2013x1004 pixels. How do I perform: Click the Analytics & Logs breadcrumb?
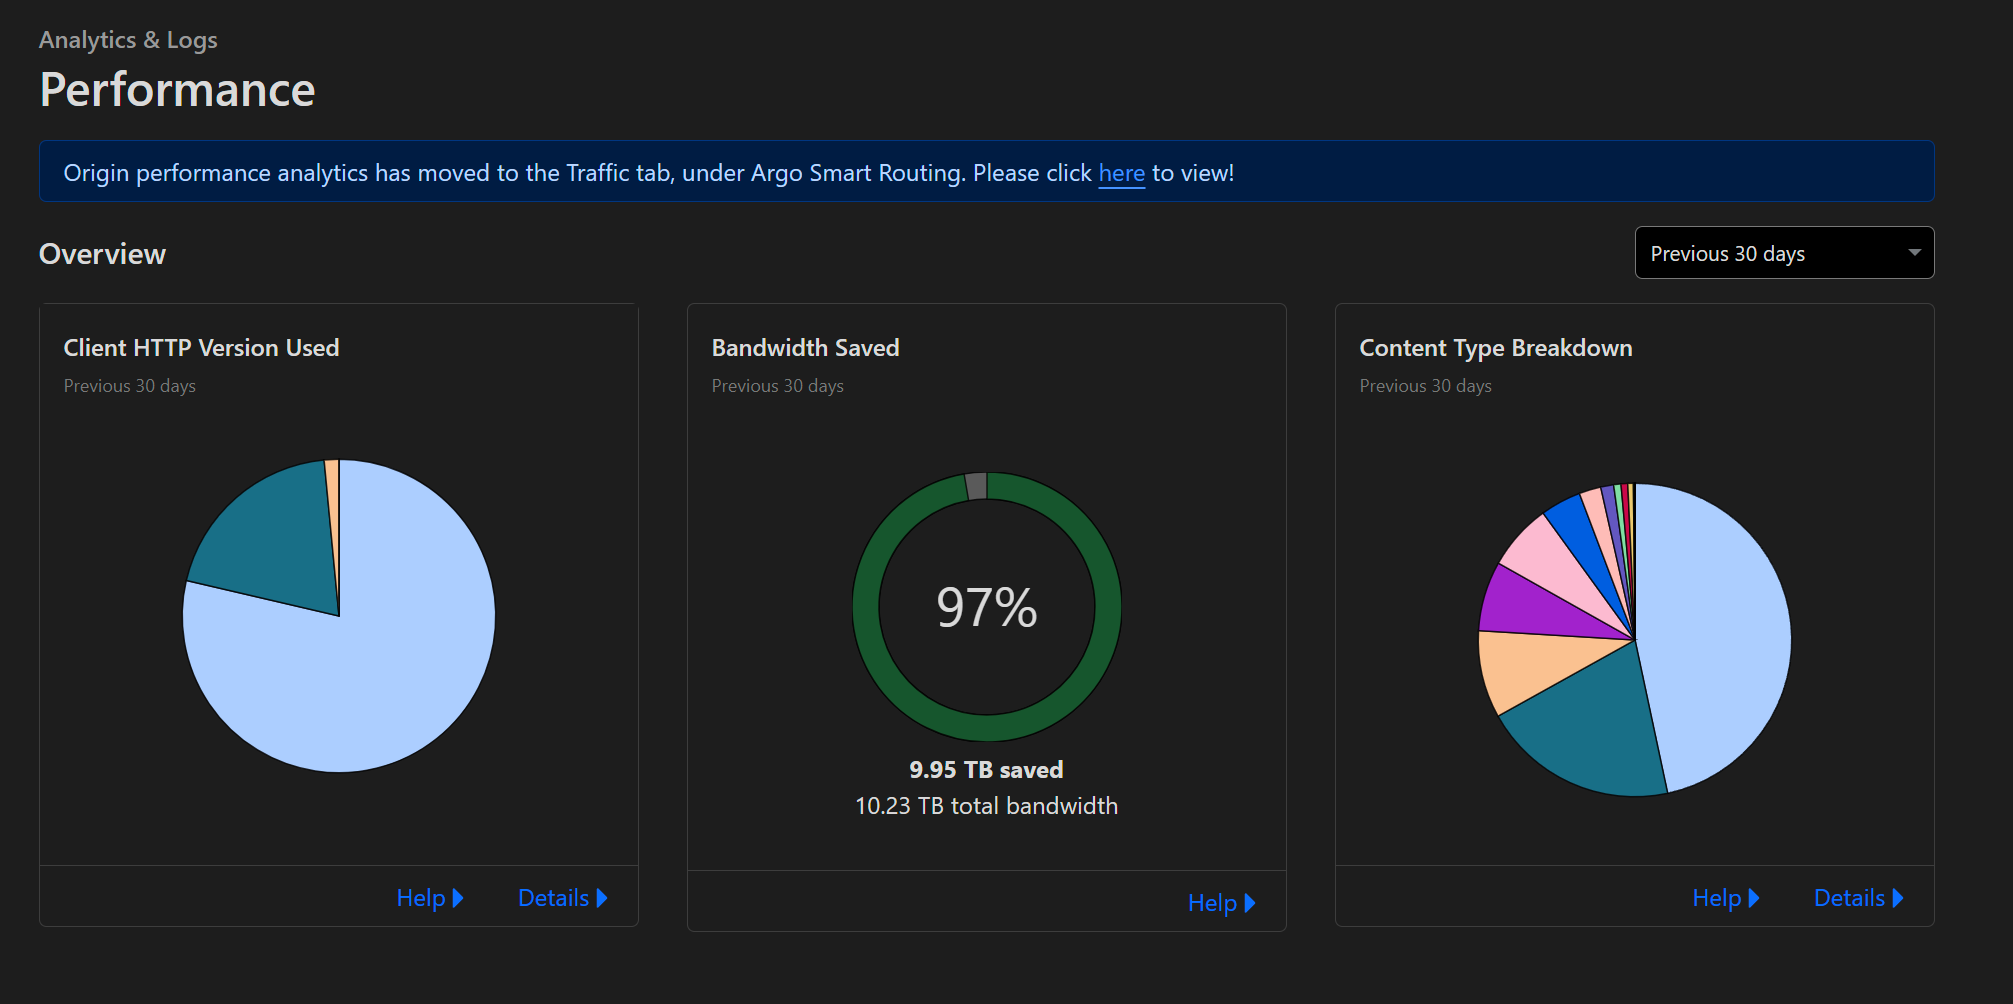coord(128,40)
